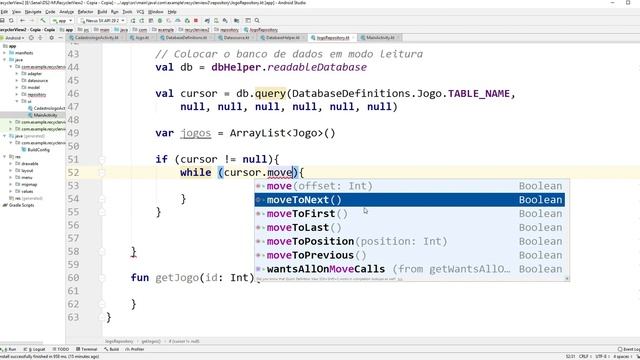
Task: Click the repository breadcrumb folder
Action: (227, 30)
